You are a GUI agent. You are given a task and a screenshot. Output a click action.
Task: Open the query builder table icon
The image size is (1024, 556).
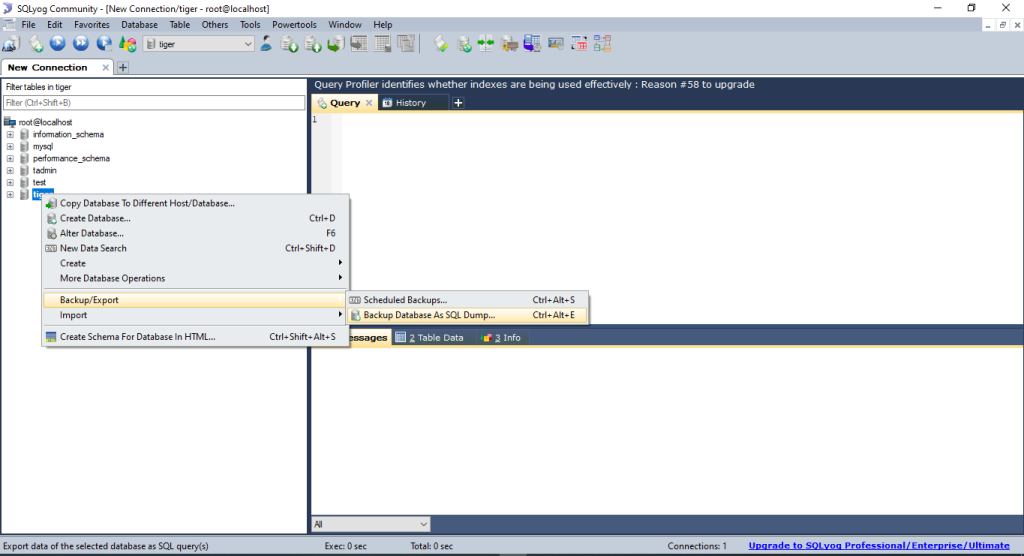point(579,44)
